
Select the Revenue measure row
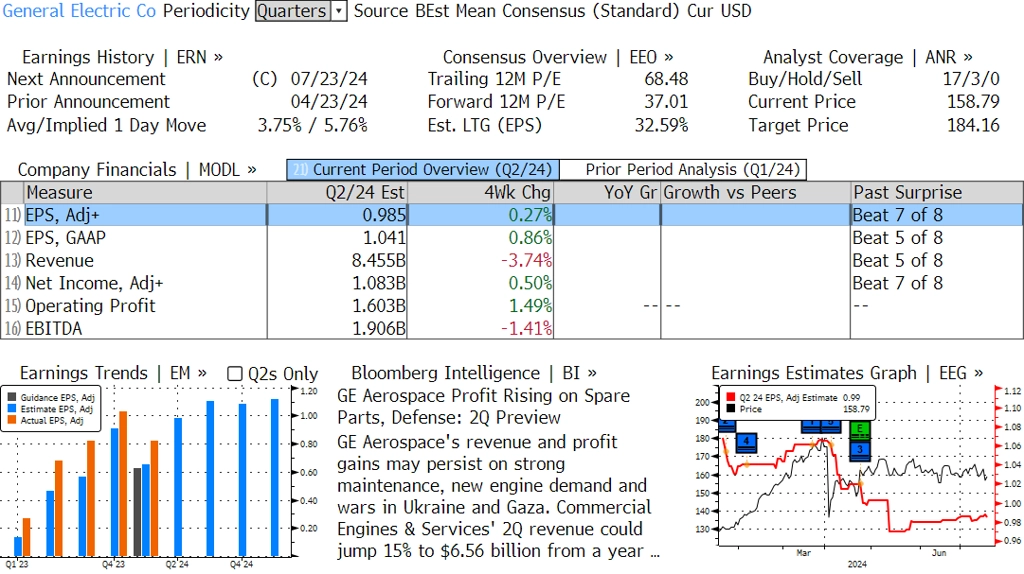(512, 261)
